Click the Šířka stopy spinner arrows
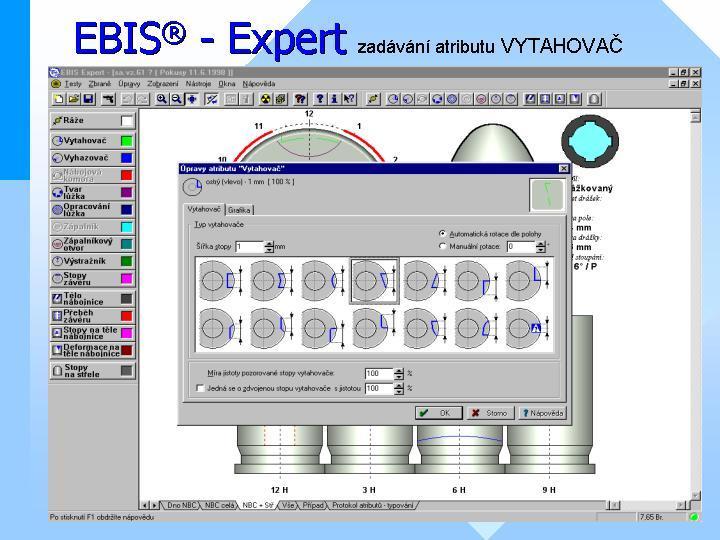This screenshot has height=540, width=720. 269,247
